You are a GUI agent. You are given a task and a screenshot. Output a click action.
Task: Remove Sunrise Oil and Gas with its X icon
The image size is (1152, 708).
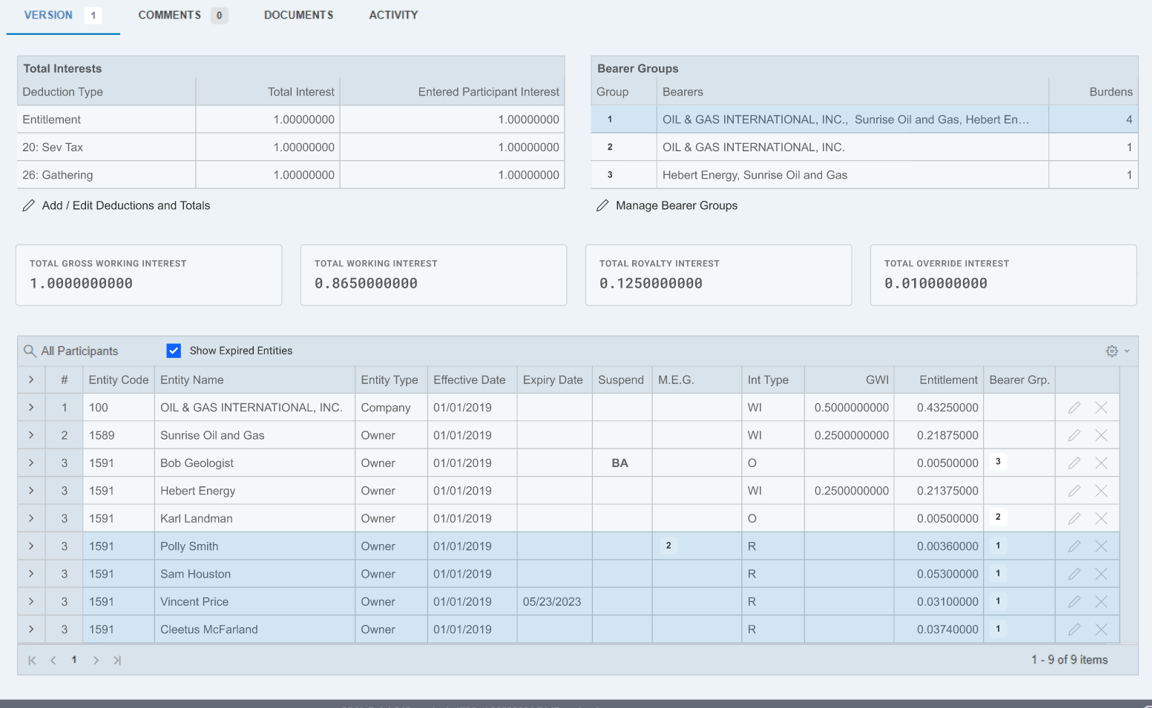point(1101,436)
